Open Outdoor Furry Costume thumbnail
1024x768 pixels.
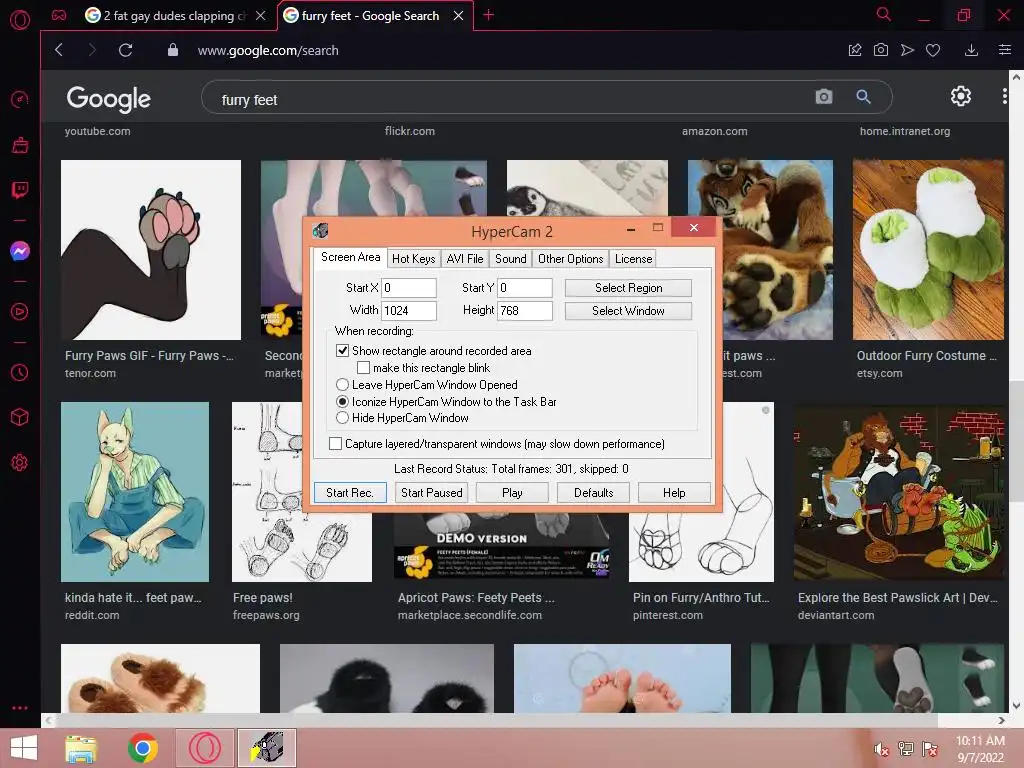[928, 249]
